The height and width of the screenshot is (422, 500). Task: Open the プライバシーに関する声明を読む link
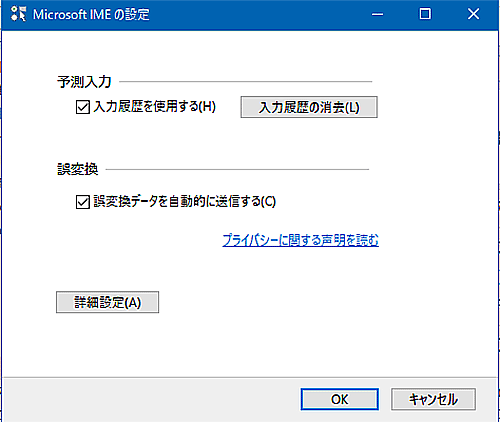(x=300, y=240)
